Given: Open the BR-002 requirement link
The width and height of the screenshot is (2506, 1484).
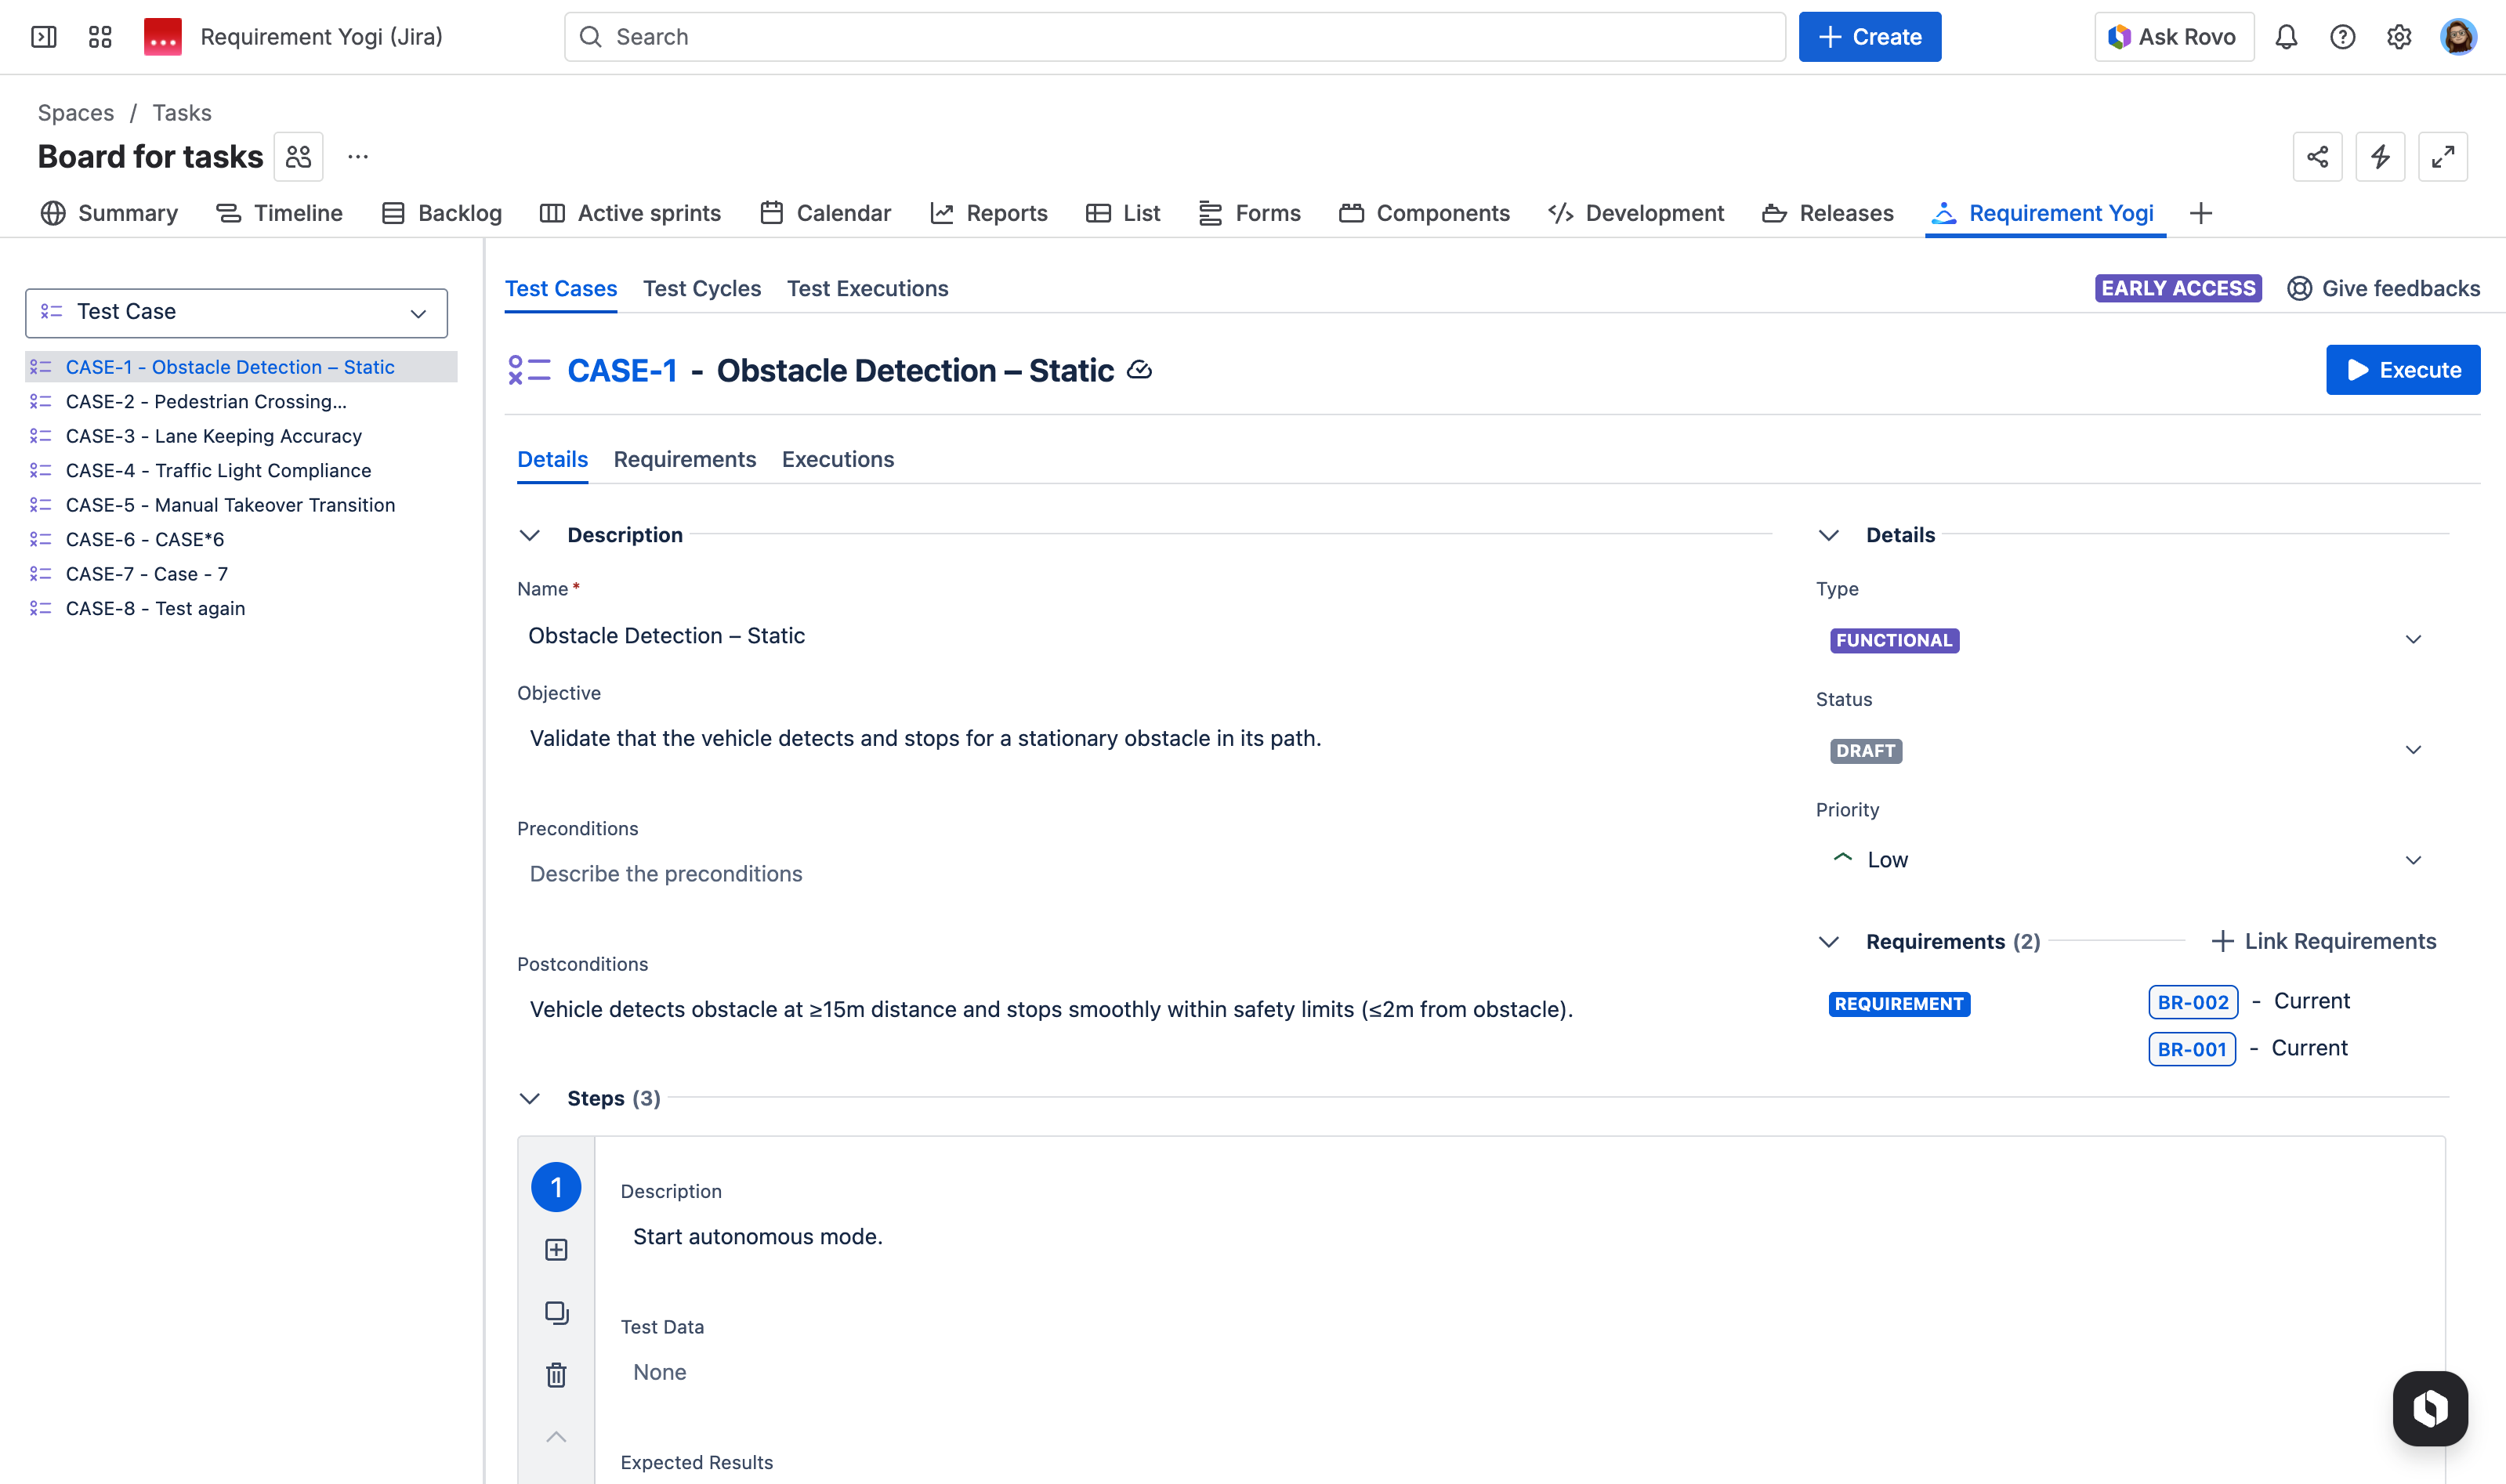Looking at the screenshot, I should [x=2192, y=1002].
